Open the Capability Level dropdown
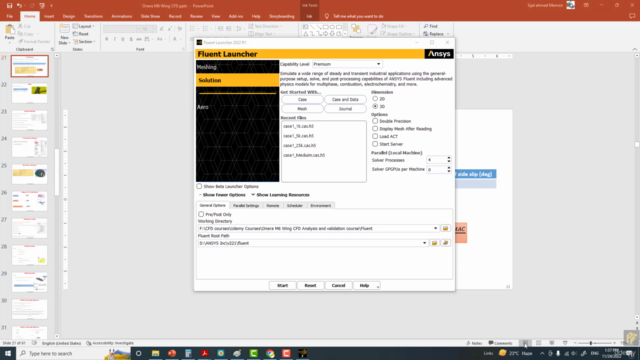 [x=347, y=64]
